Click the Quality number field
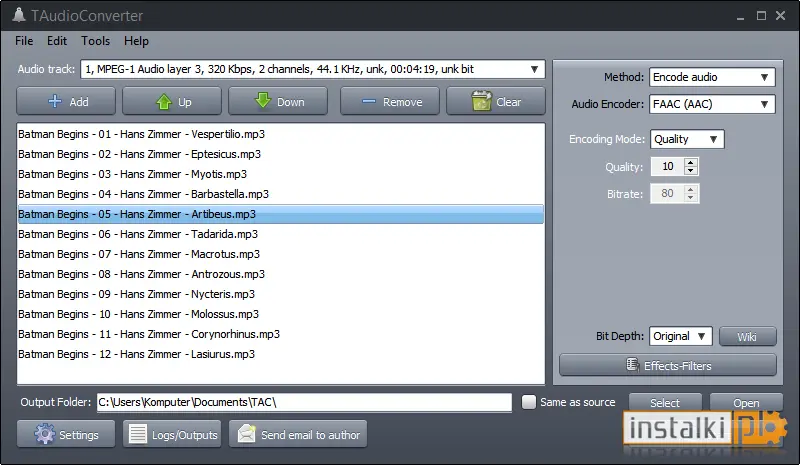The image size is (800, 465). (667, 166)
